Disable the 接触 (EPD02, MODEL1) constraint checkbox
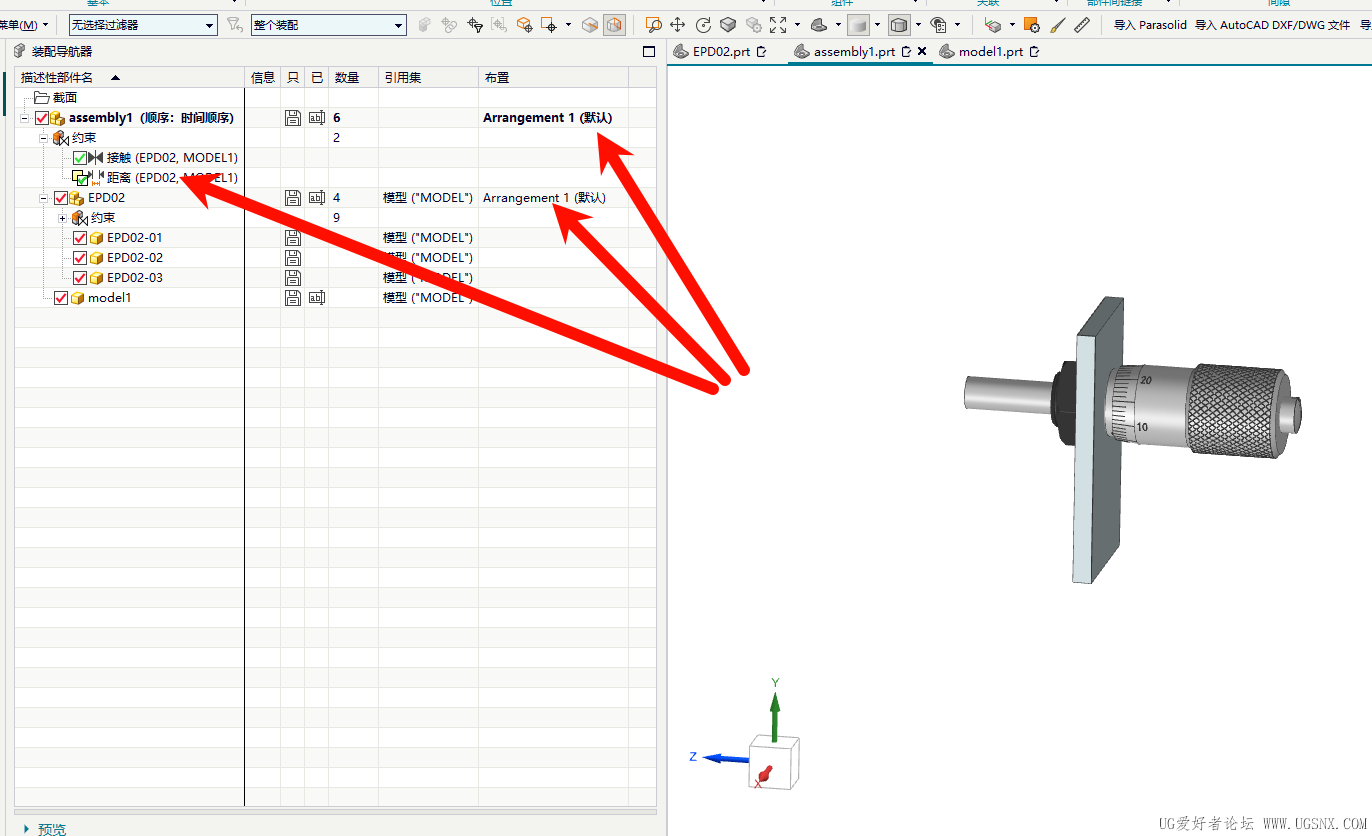 (x=80, y=158)
